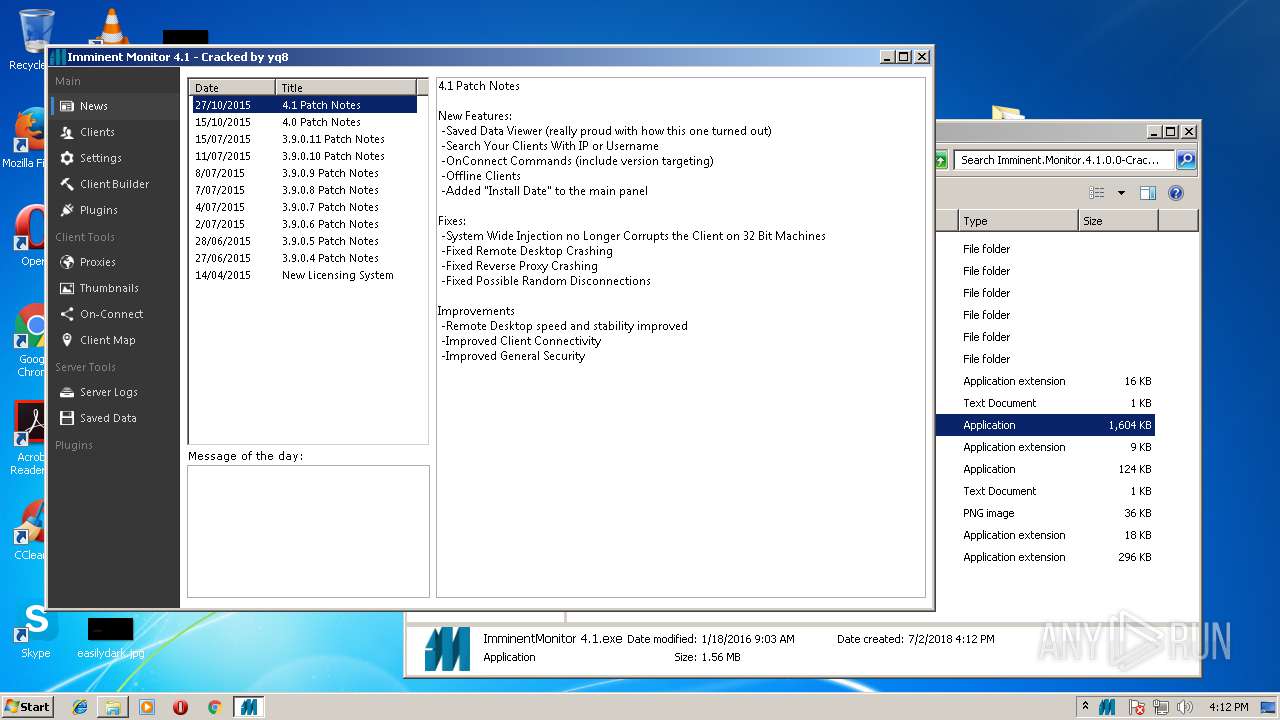
Task: Select the 3.9.0.9 Patch Notes row
Action: click(304, 173)
